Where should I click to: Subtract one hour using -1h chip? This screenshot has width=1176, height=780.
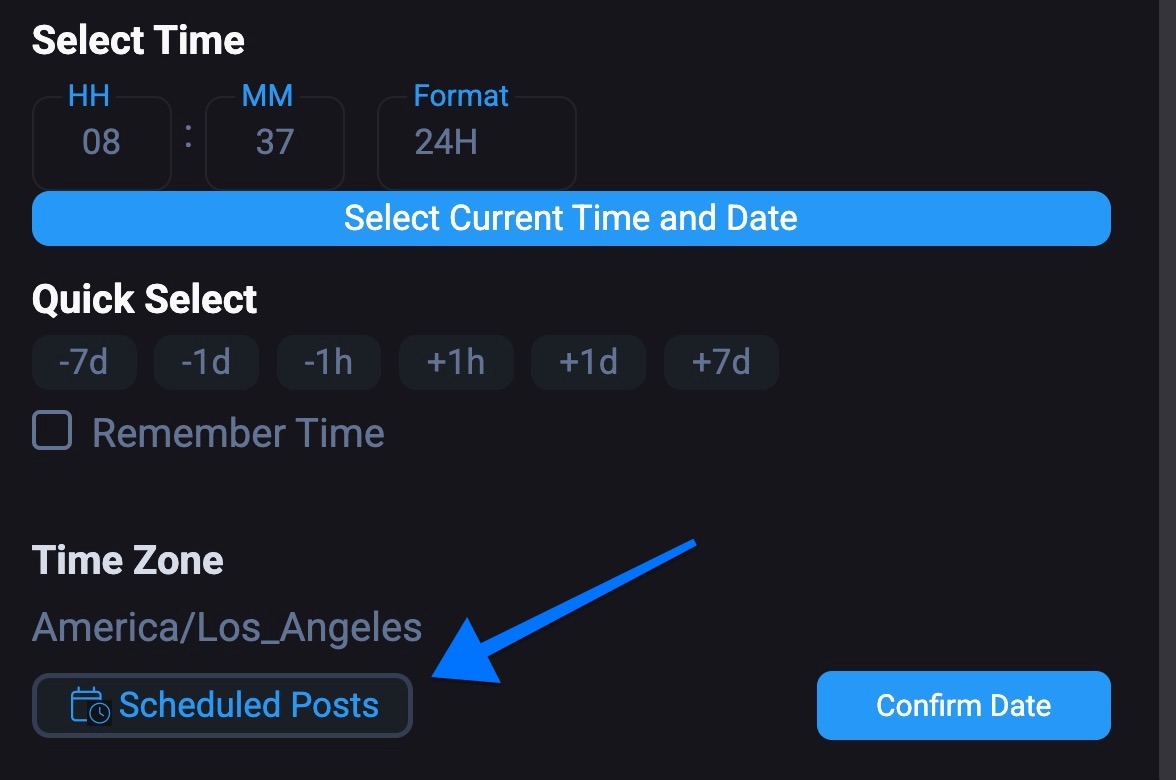click(x=329, y=362)
